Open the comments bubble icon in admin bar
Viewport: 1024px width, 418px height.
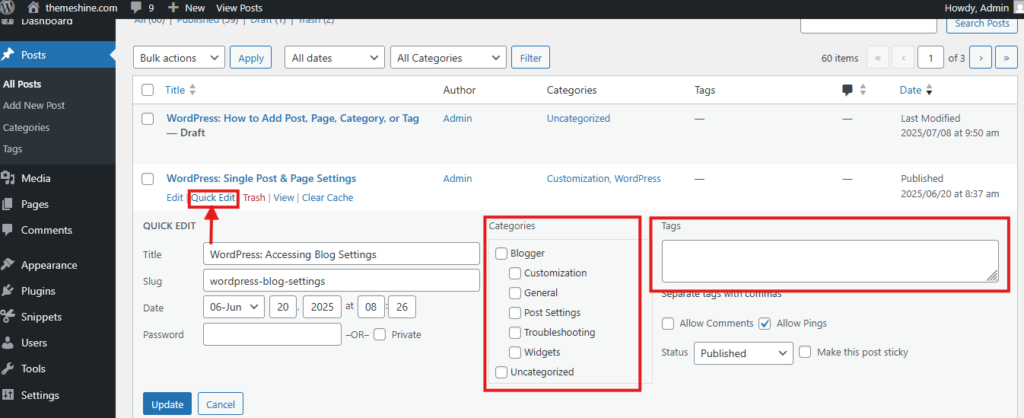pyautogui.click(x=136, y=8)
